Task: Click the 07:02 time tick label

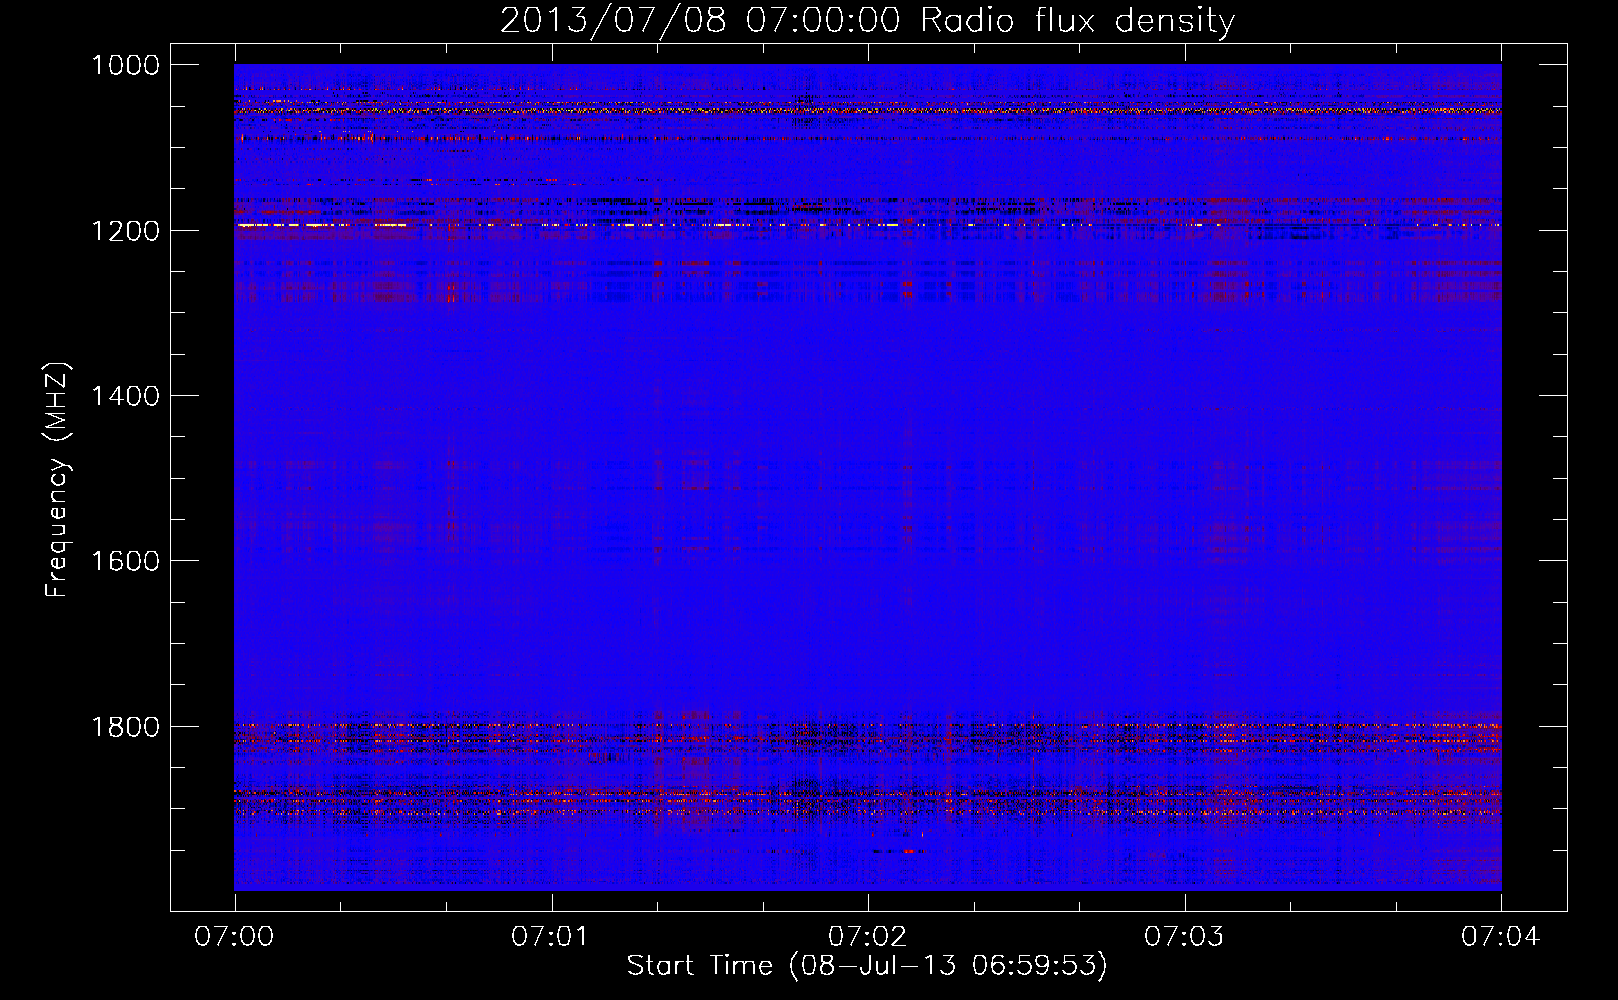Action: click(x=867, y=937)
